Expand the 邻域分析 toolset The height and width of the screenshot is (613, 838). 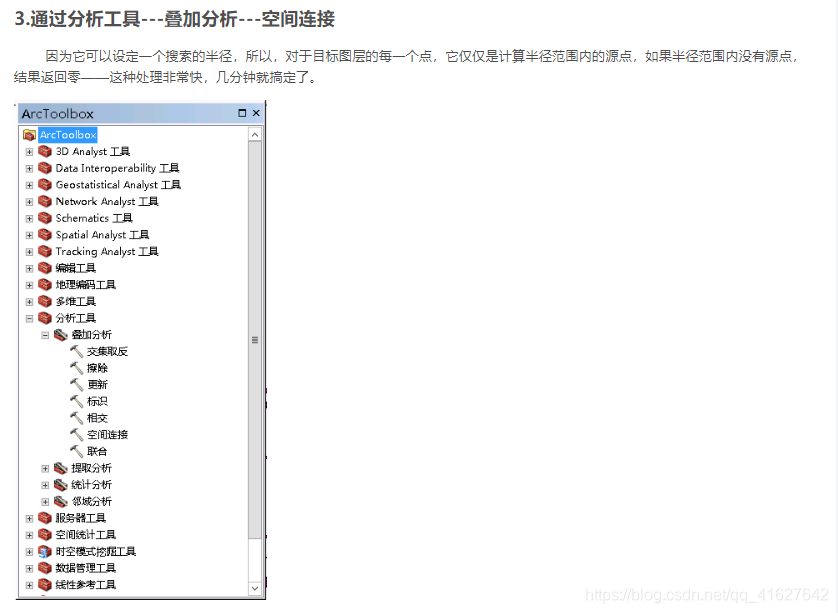[x=45, y=502]
